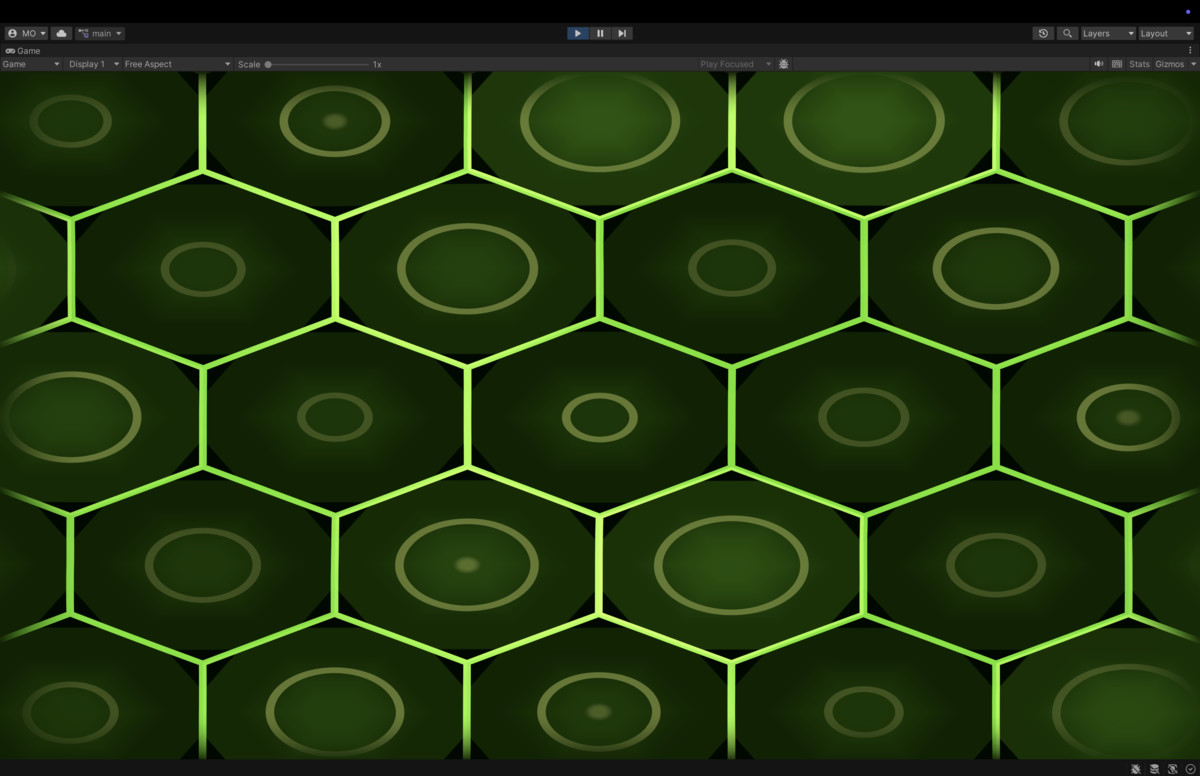Open the MO account dropdown
The image size is (1200, 776).
click(26, 33)
